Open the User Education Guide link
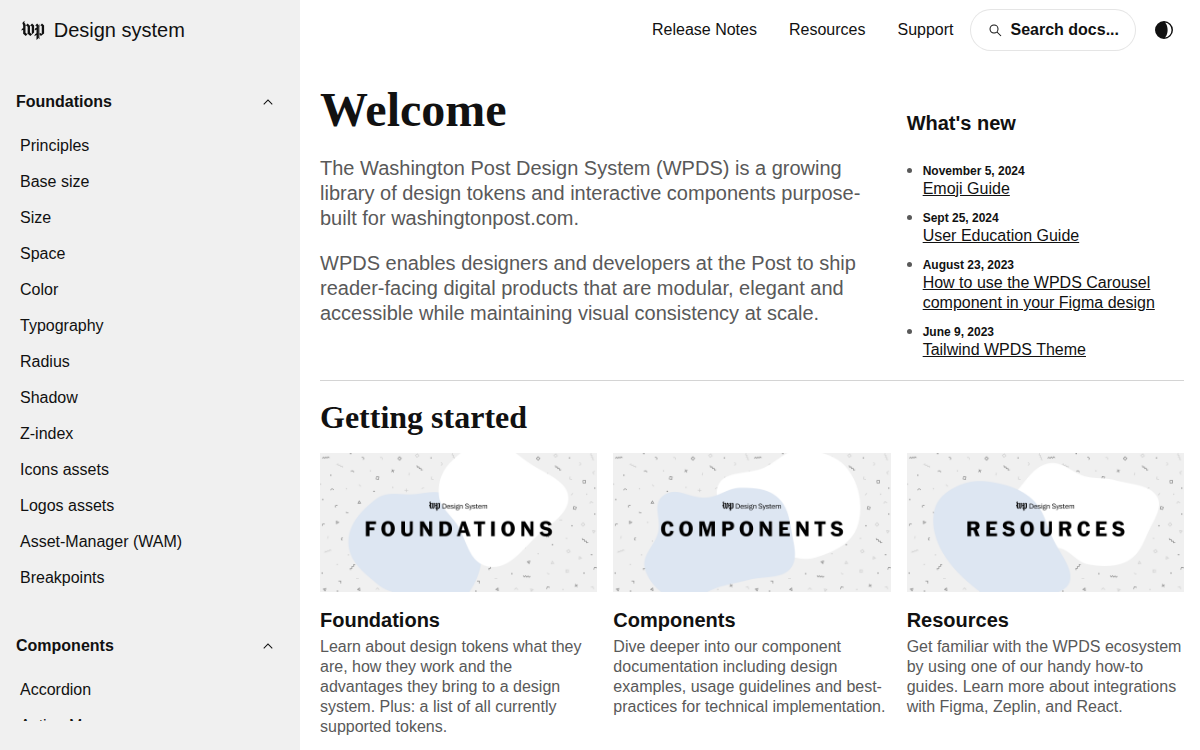The height and width of the screenshot is (750, 1200). [1001, 236]
